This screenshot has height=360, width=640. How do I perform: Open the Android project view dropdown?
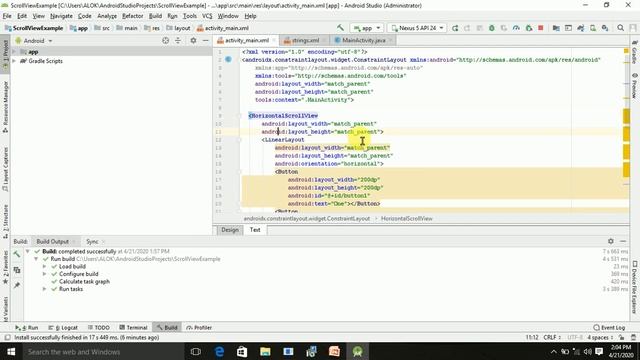point(34,41)
